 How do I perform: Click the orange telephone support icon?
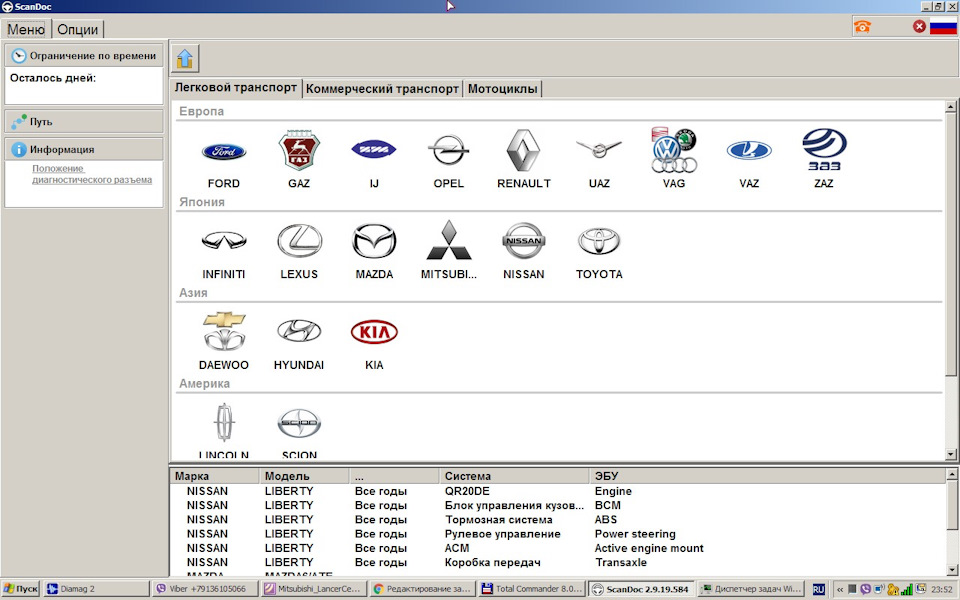pyautogui.click(x=862, y=26)
